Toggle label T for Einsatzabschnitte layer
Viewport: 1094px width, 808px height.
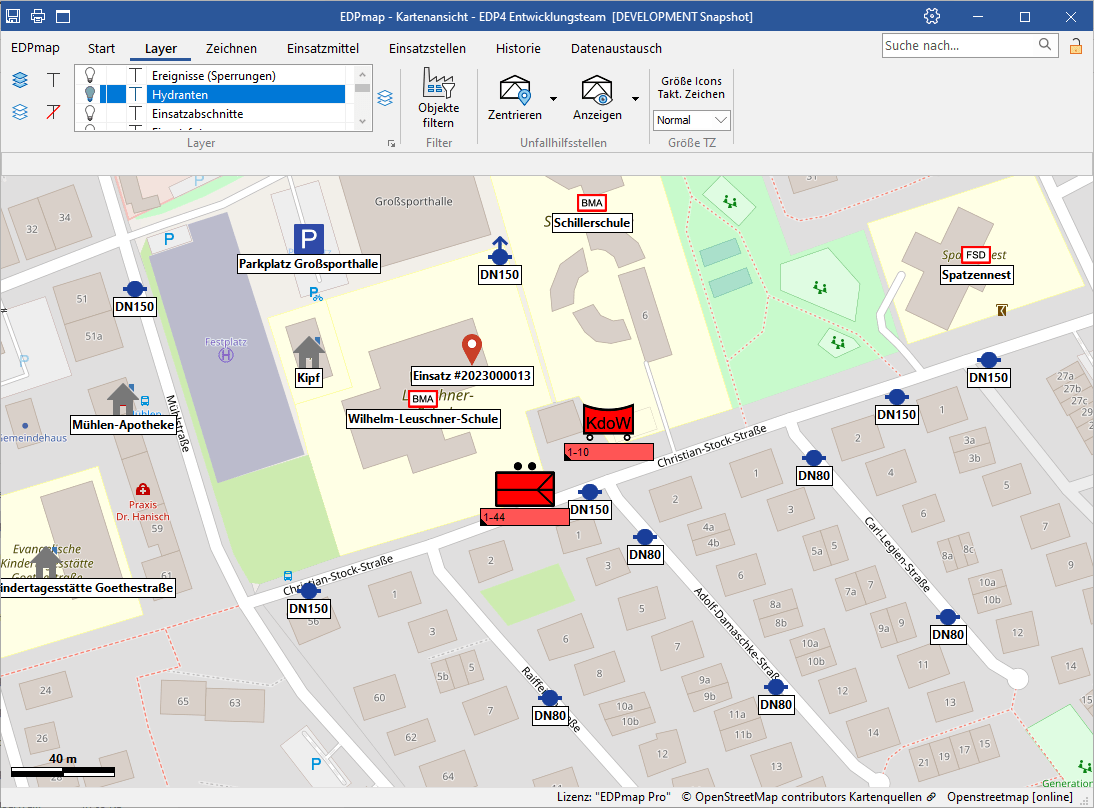pyautogui.click(x=135, y=113)
